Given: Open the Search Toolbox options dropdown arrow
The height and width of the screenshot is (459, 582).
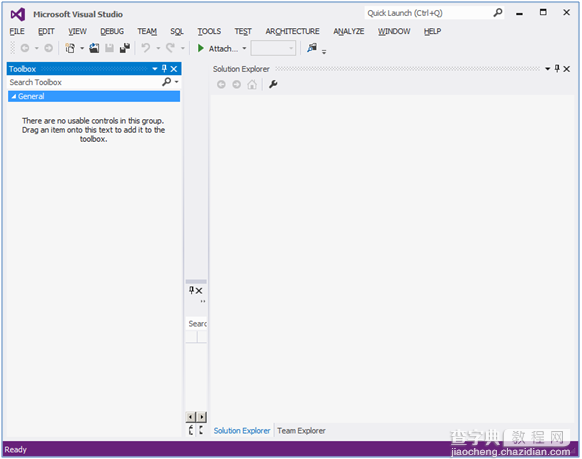Looking at the screenshot, I should (x=177, y=82).
